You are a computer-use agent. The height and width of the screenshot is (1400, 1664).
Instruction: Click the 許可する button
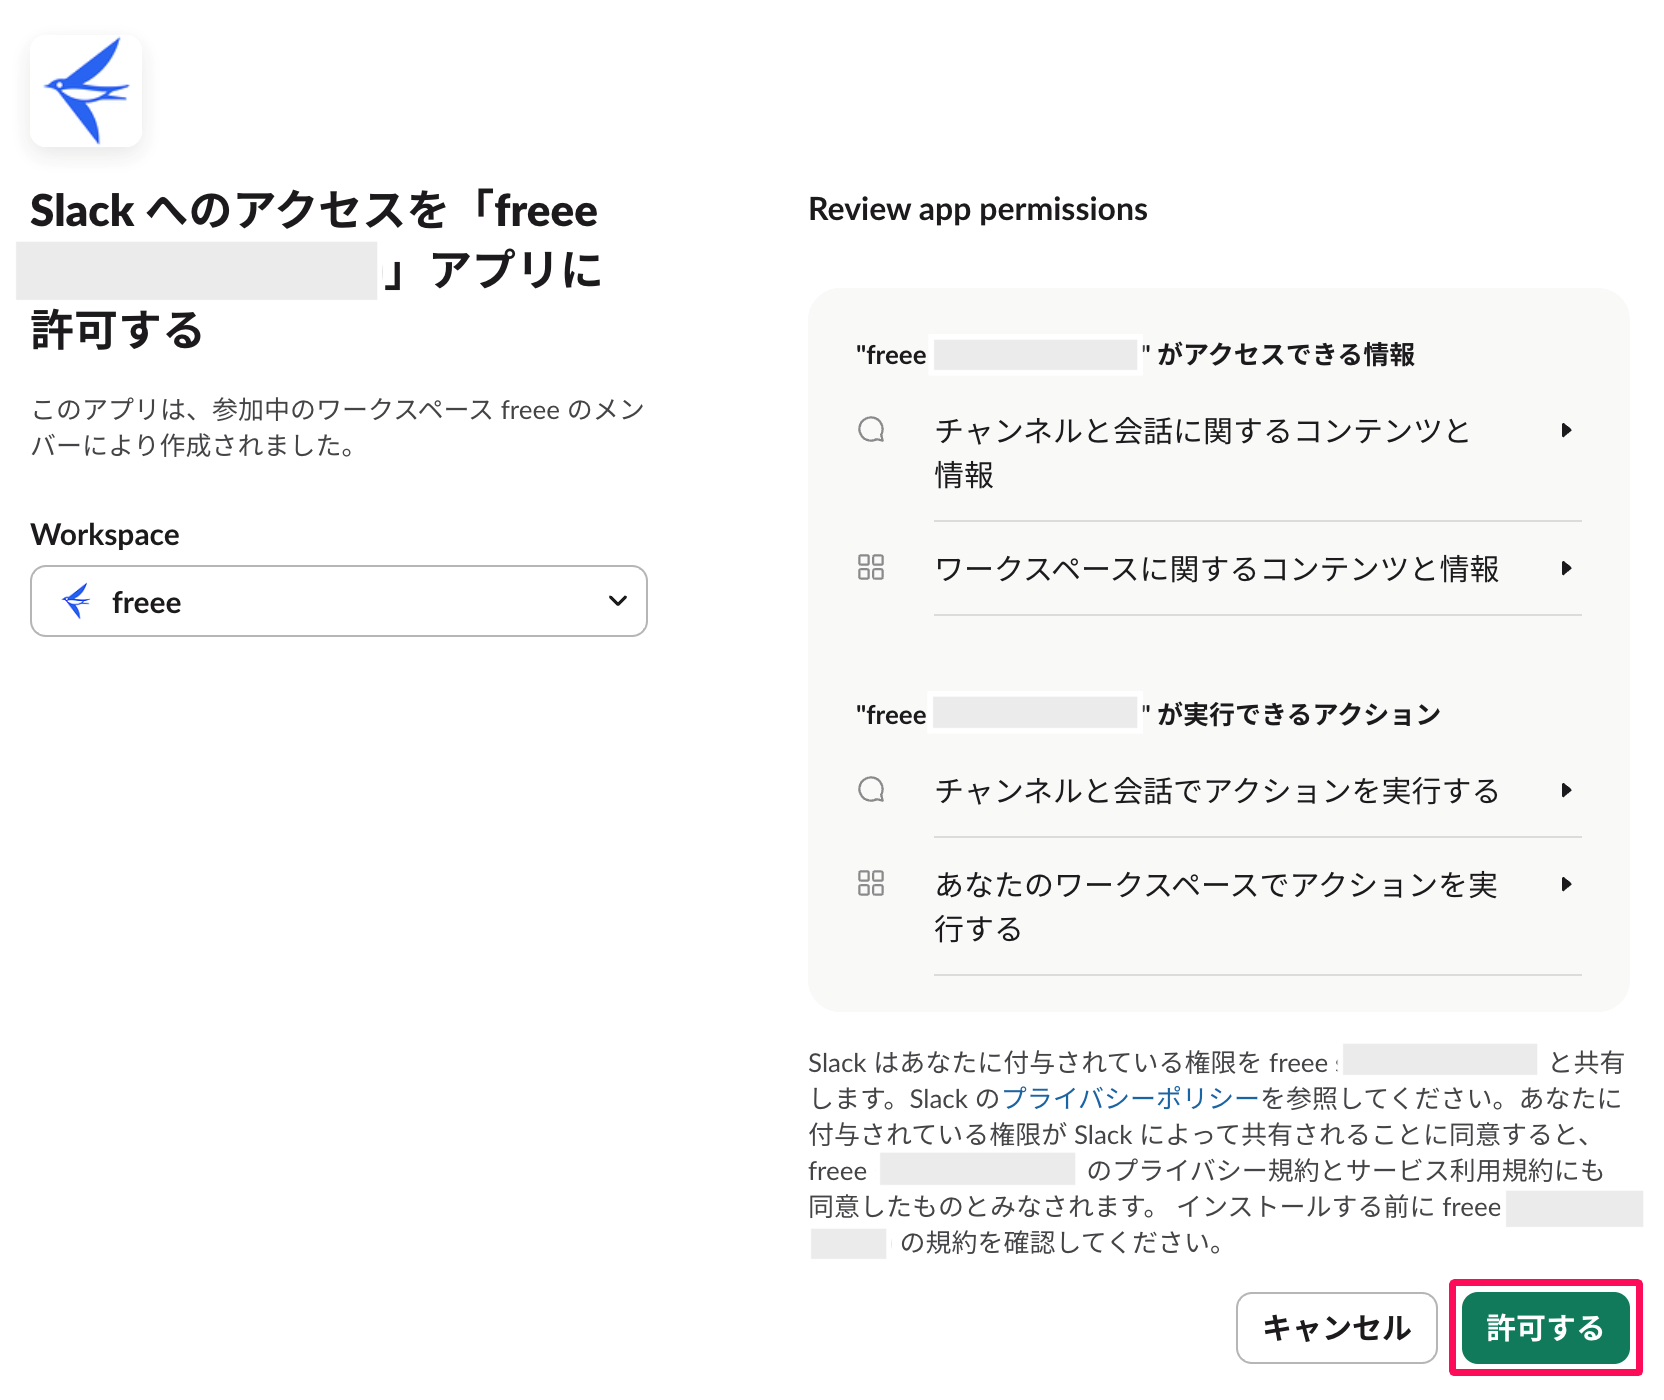coord(1544,1328)
